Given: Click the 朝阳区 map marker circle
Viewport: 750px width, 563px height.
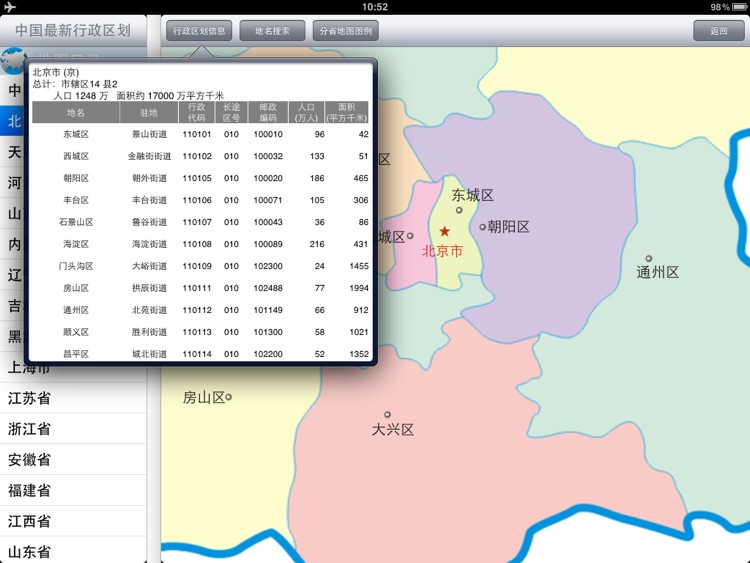Looking at the screenshot, I should (483, 227).
